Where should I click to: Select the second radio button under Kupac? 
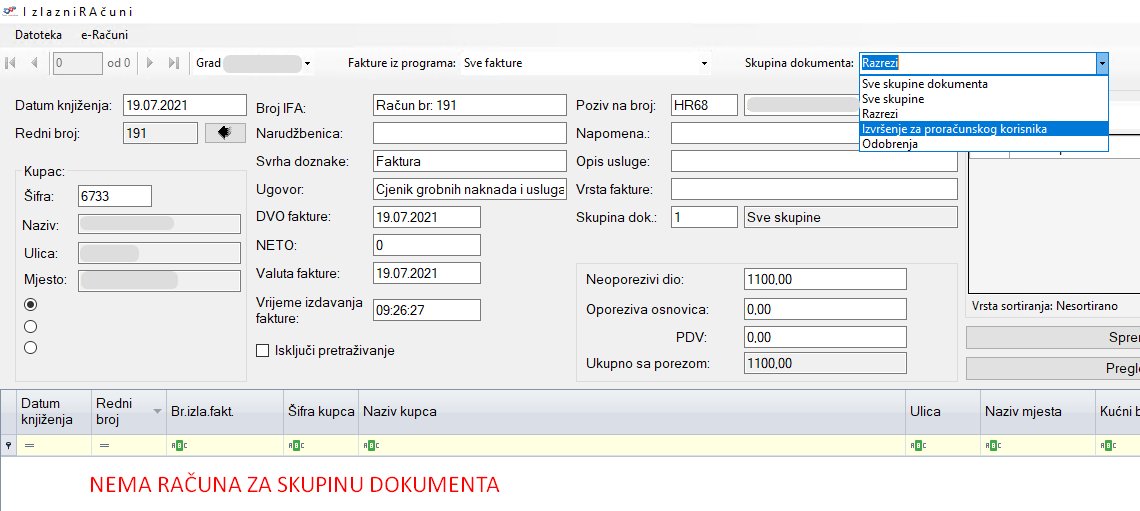pos(30,326)
